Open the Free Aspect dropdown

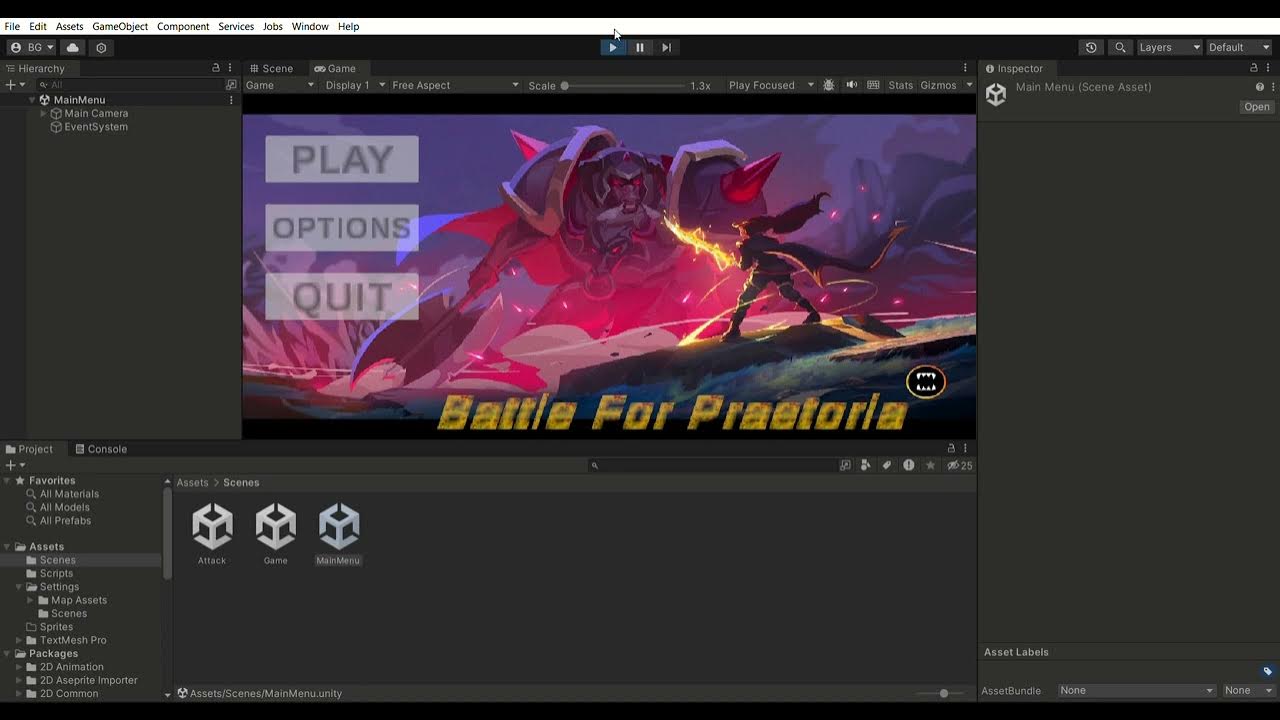tap(455, 85)
